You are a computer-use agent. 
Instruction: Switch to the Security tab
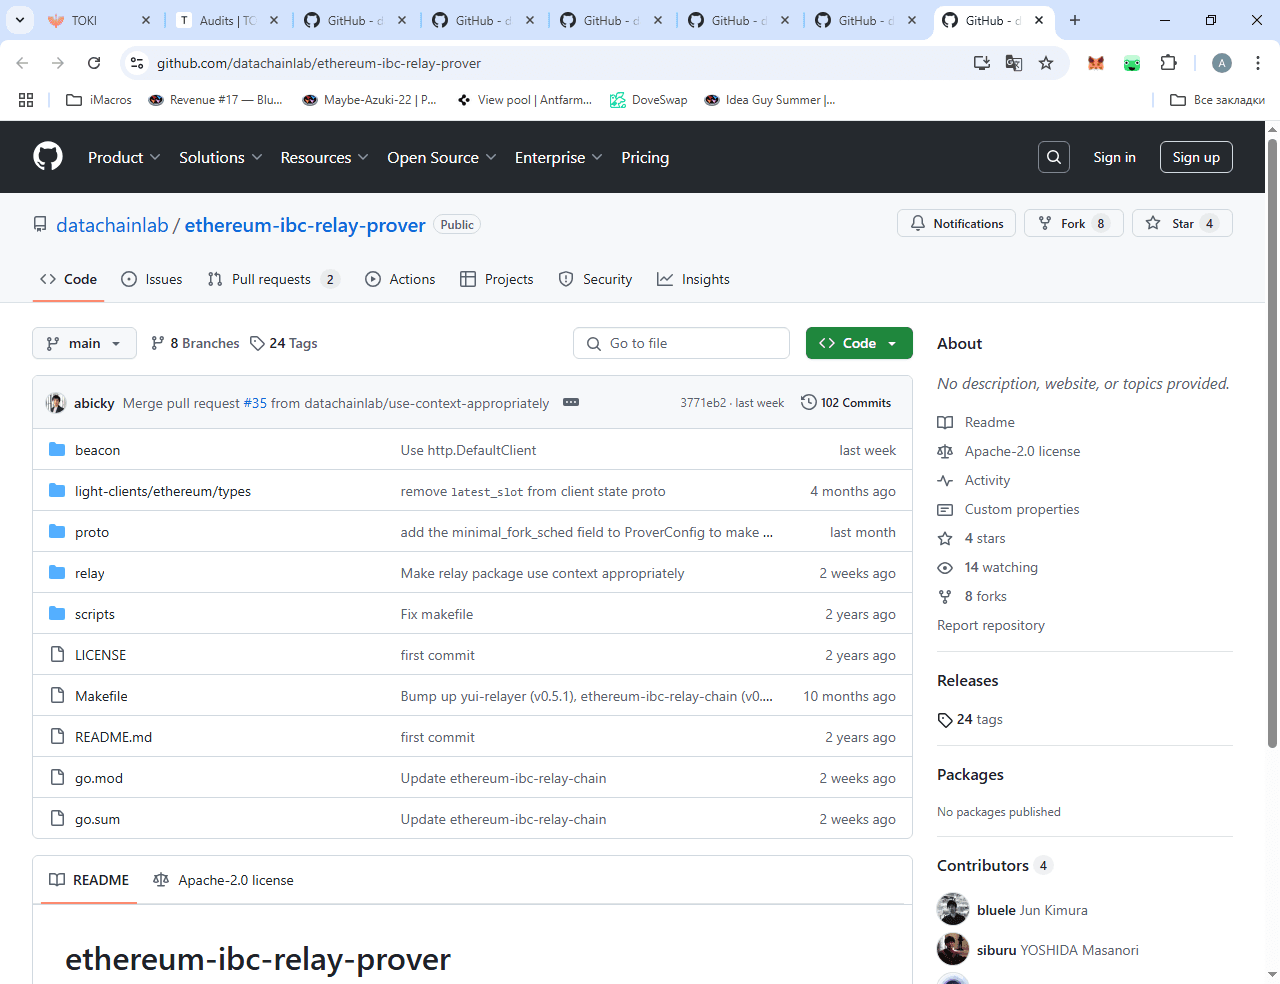(x=595, y=279)
